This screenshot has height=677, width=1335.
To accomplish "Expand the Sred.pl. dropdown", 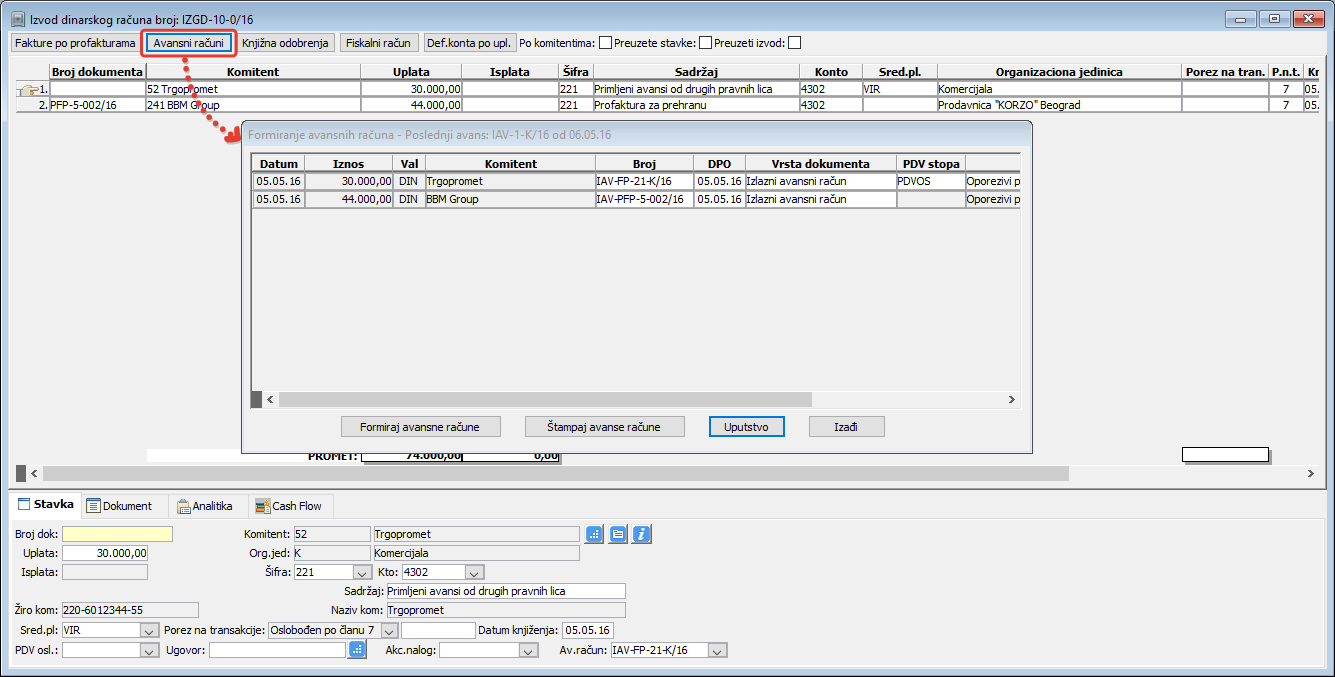I will [150, 630].
